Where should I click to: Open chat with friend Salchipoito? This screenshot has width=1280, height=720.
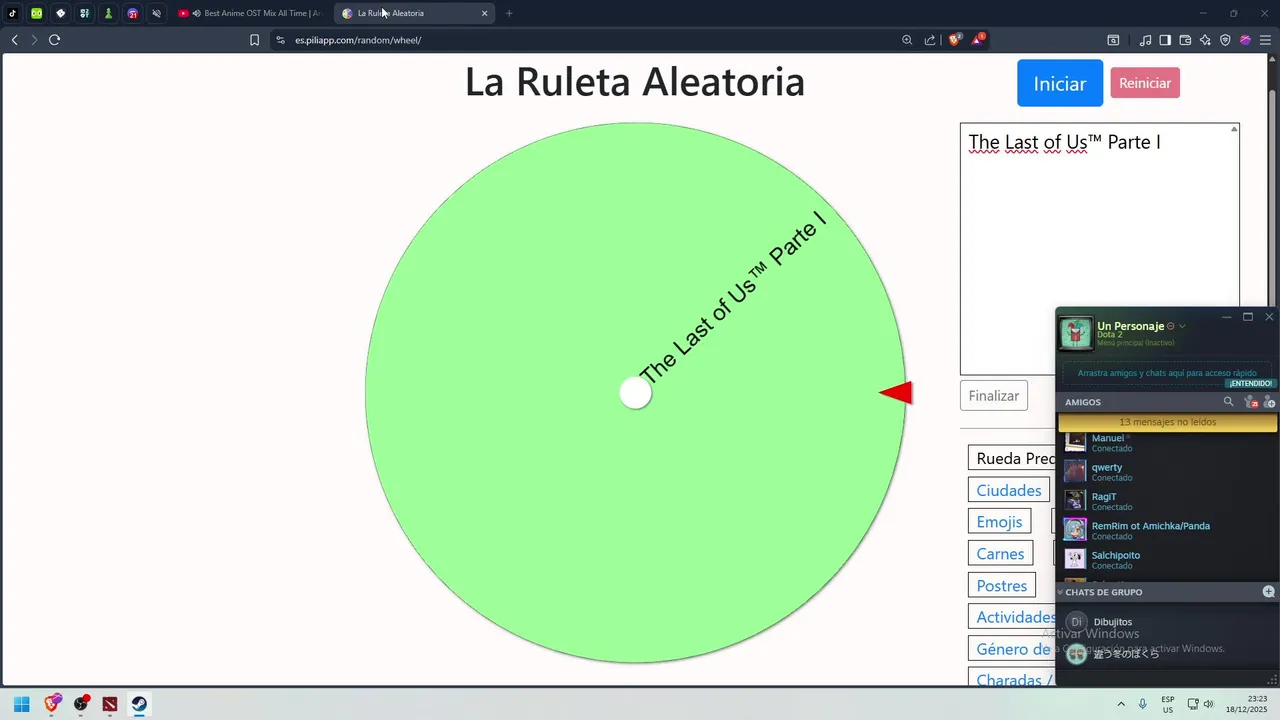point(1167,559)
